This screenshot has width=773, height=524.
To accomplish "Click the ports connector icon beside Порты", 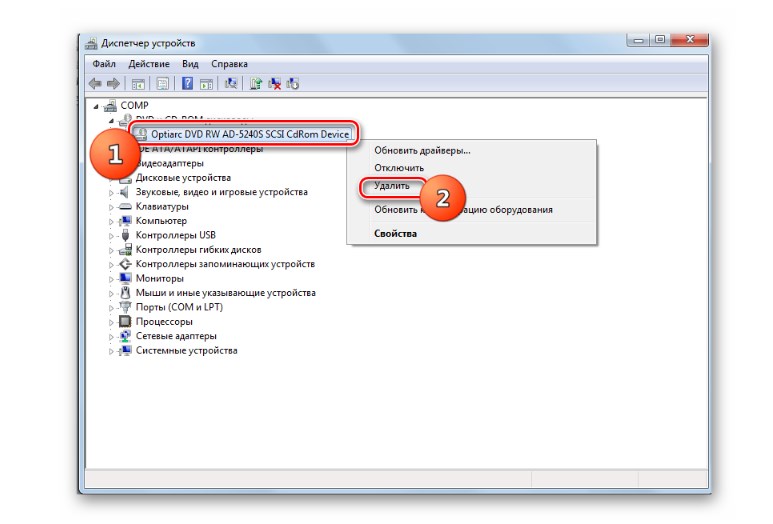I will coord(125,307).
